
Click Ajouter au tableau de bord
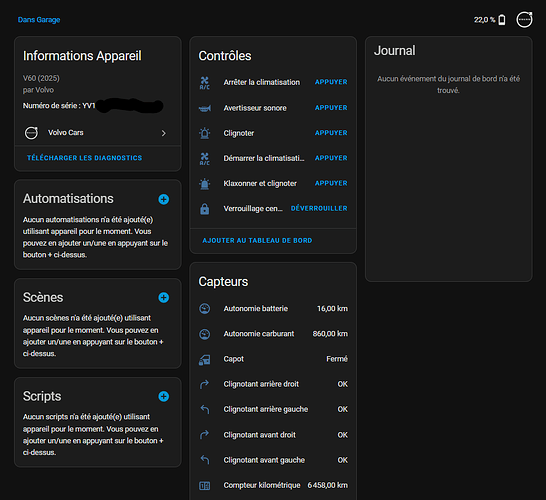tap(257, 241)
